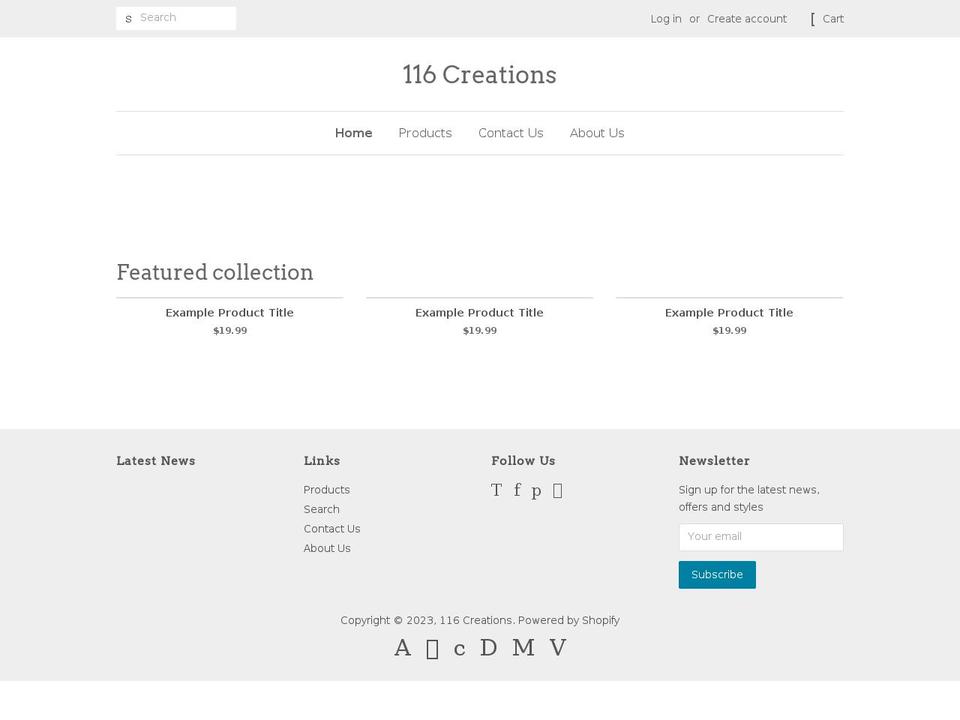Open the Cart link in header
Image resolution: width=960 pixels, height=720 pixels.
pyautogui.click(x=833, y=19)
